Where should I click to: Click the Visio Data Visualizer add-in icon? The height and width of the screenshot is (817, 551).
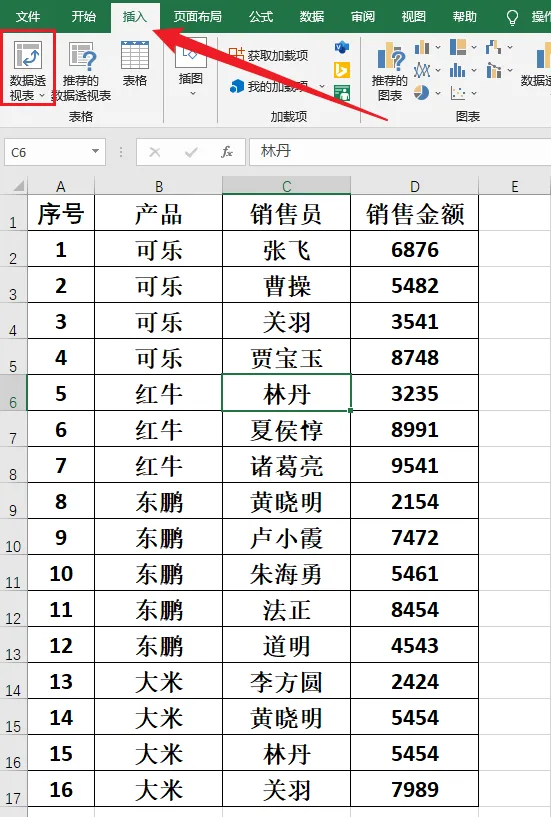pyautogui.click(x=342, y=47)
